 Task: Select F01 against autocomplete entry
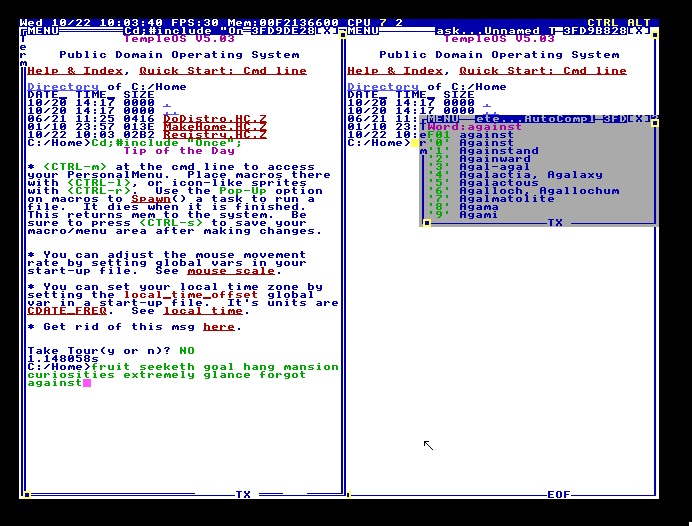click(470, 135)
